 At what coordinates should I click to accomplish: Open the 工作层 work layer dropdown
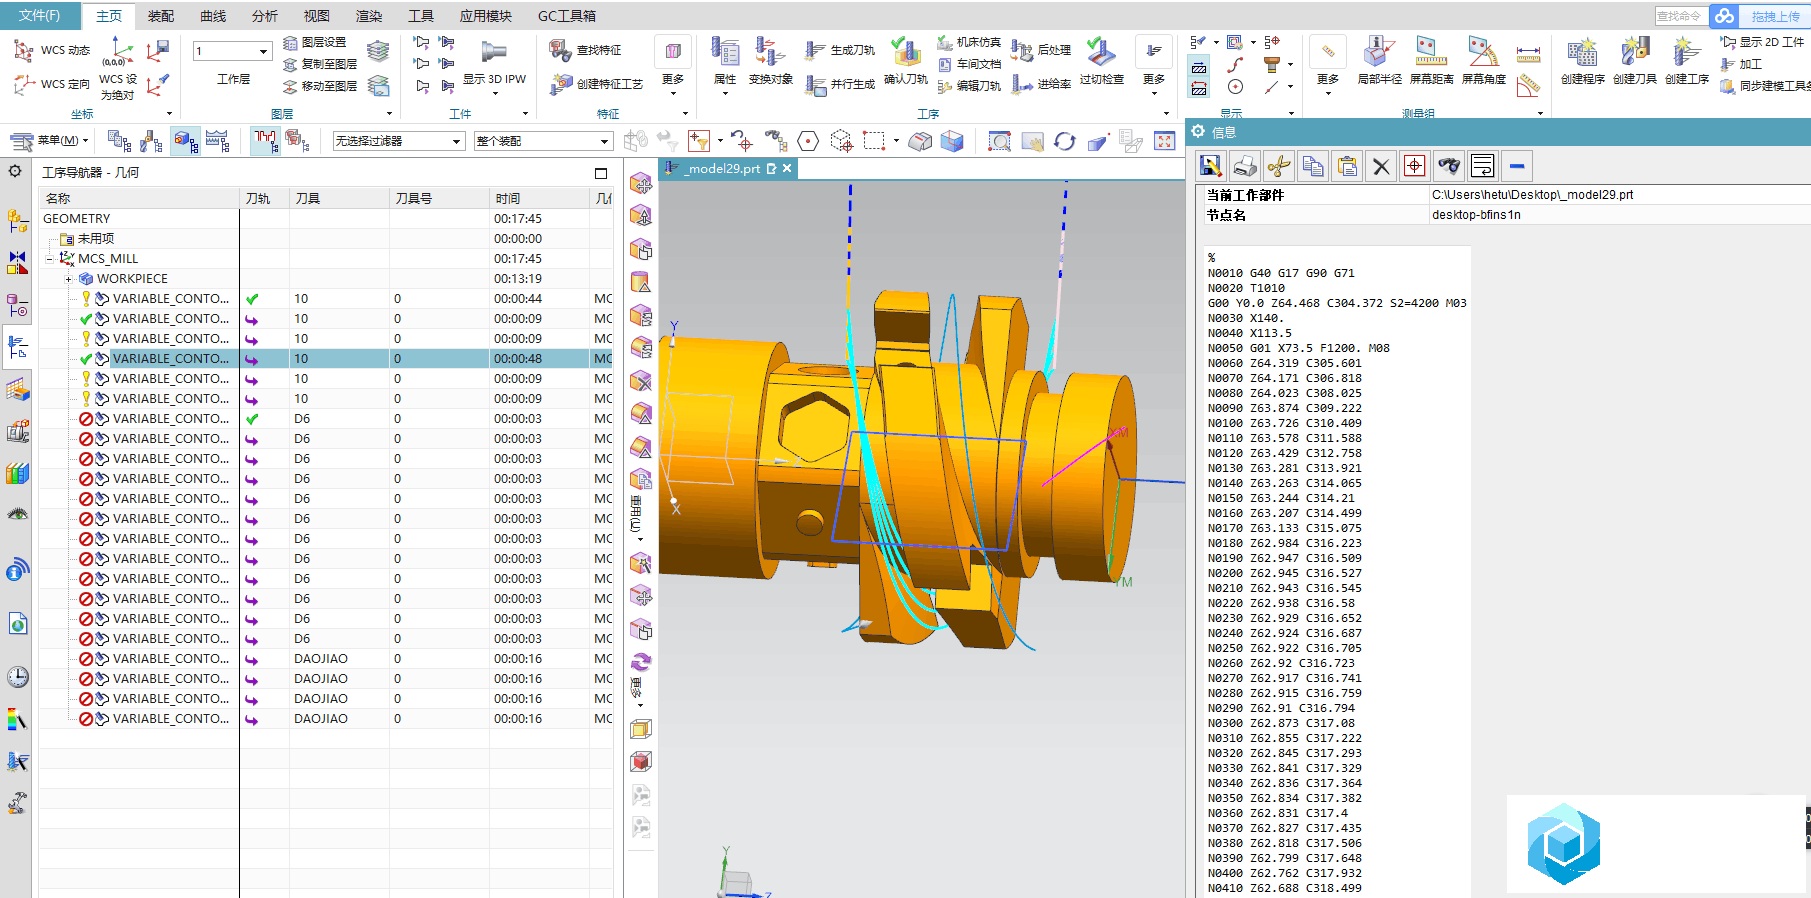[264, 51]
